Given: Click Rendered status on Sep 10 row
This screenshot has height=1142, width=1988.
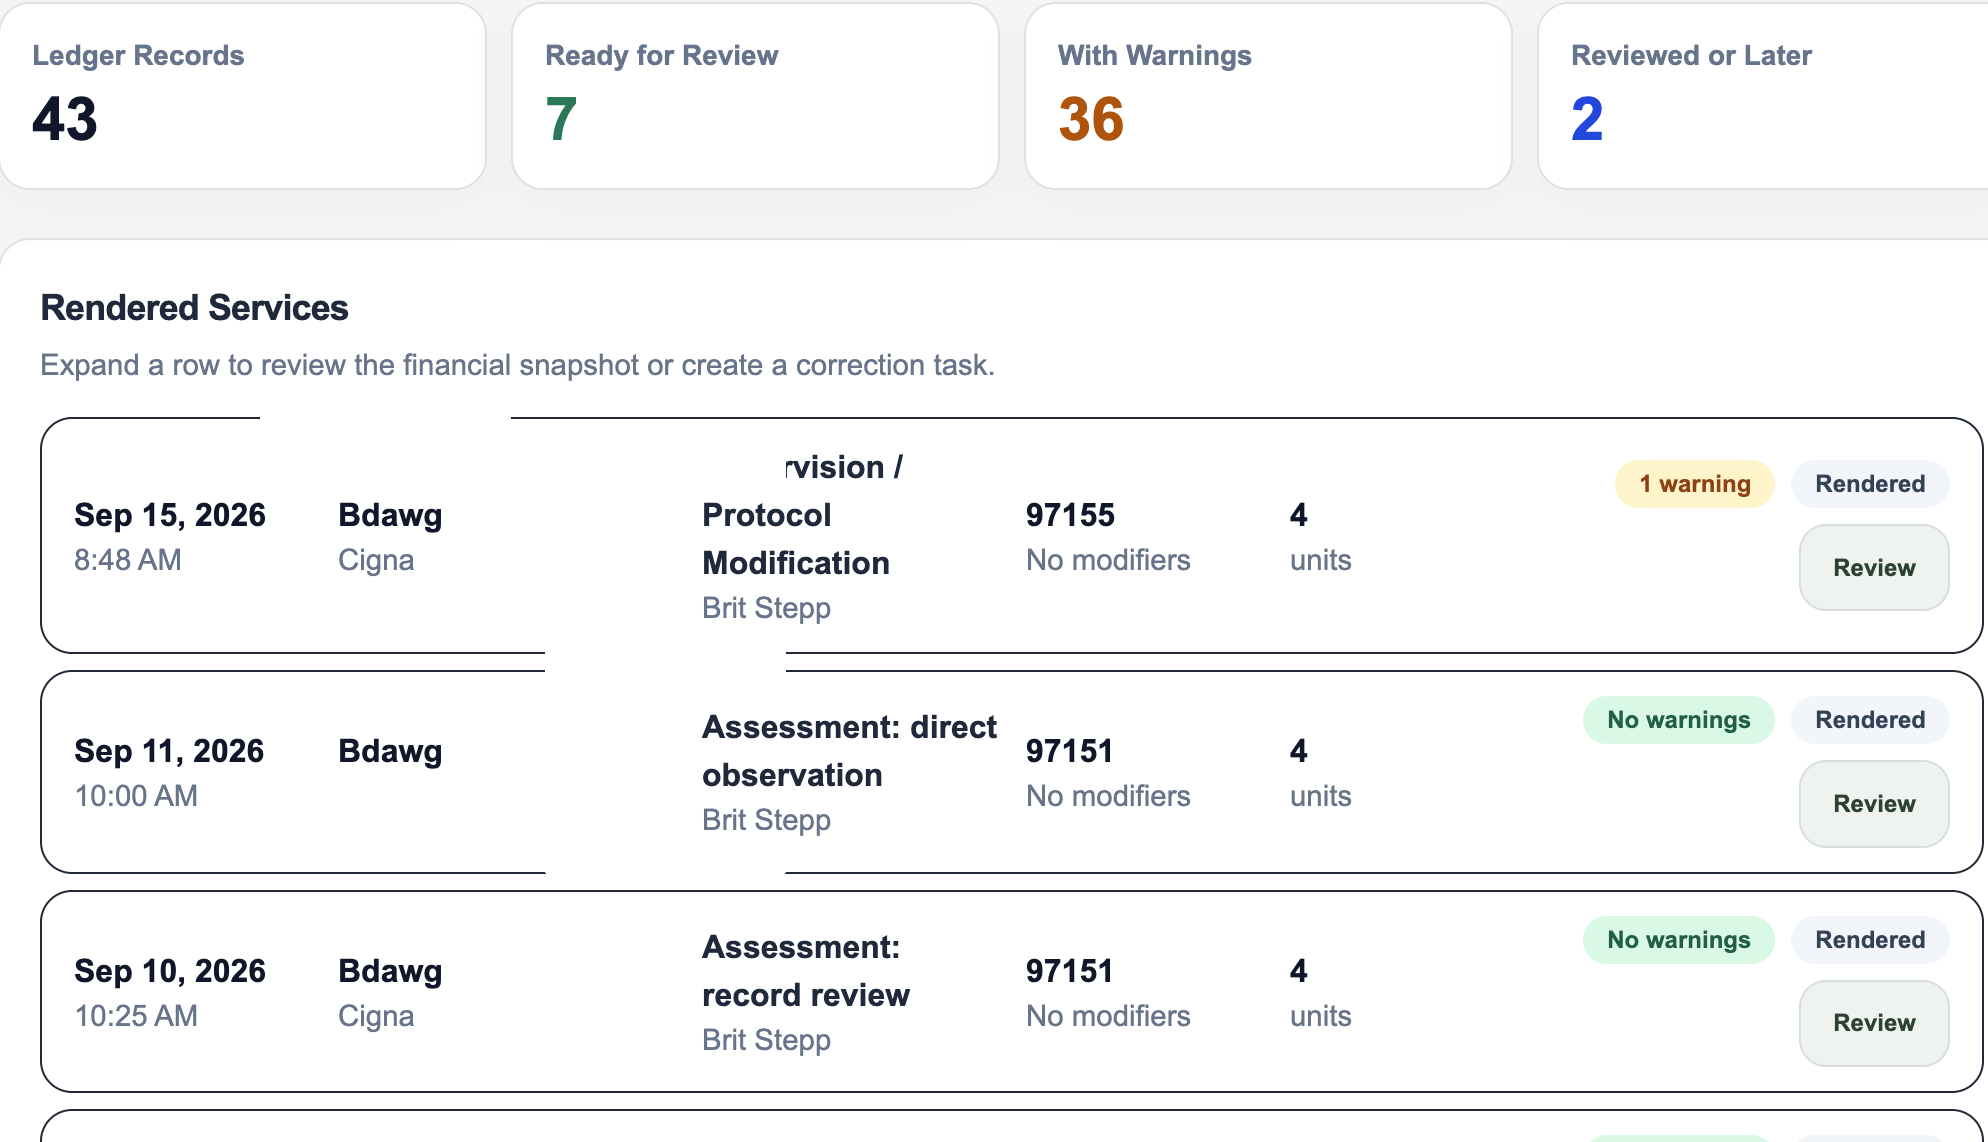Looking at the screenshot, I should 1870,940.
